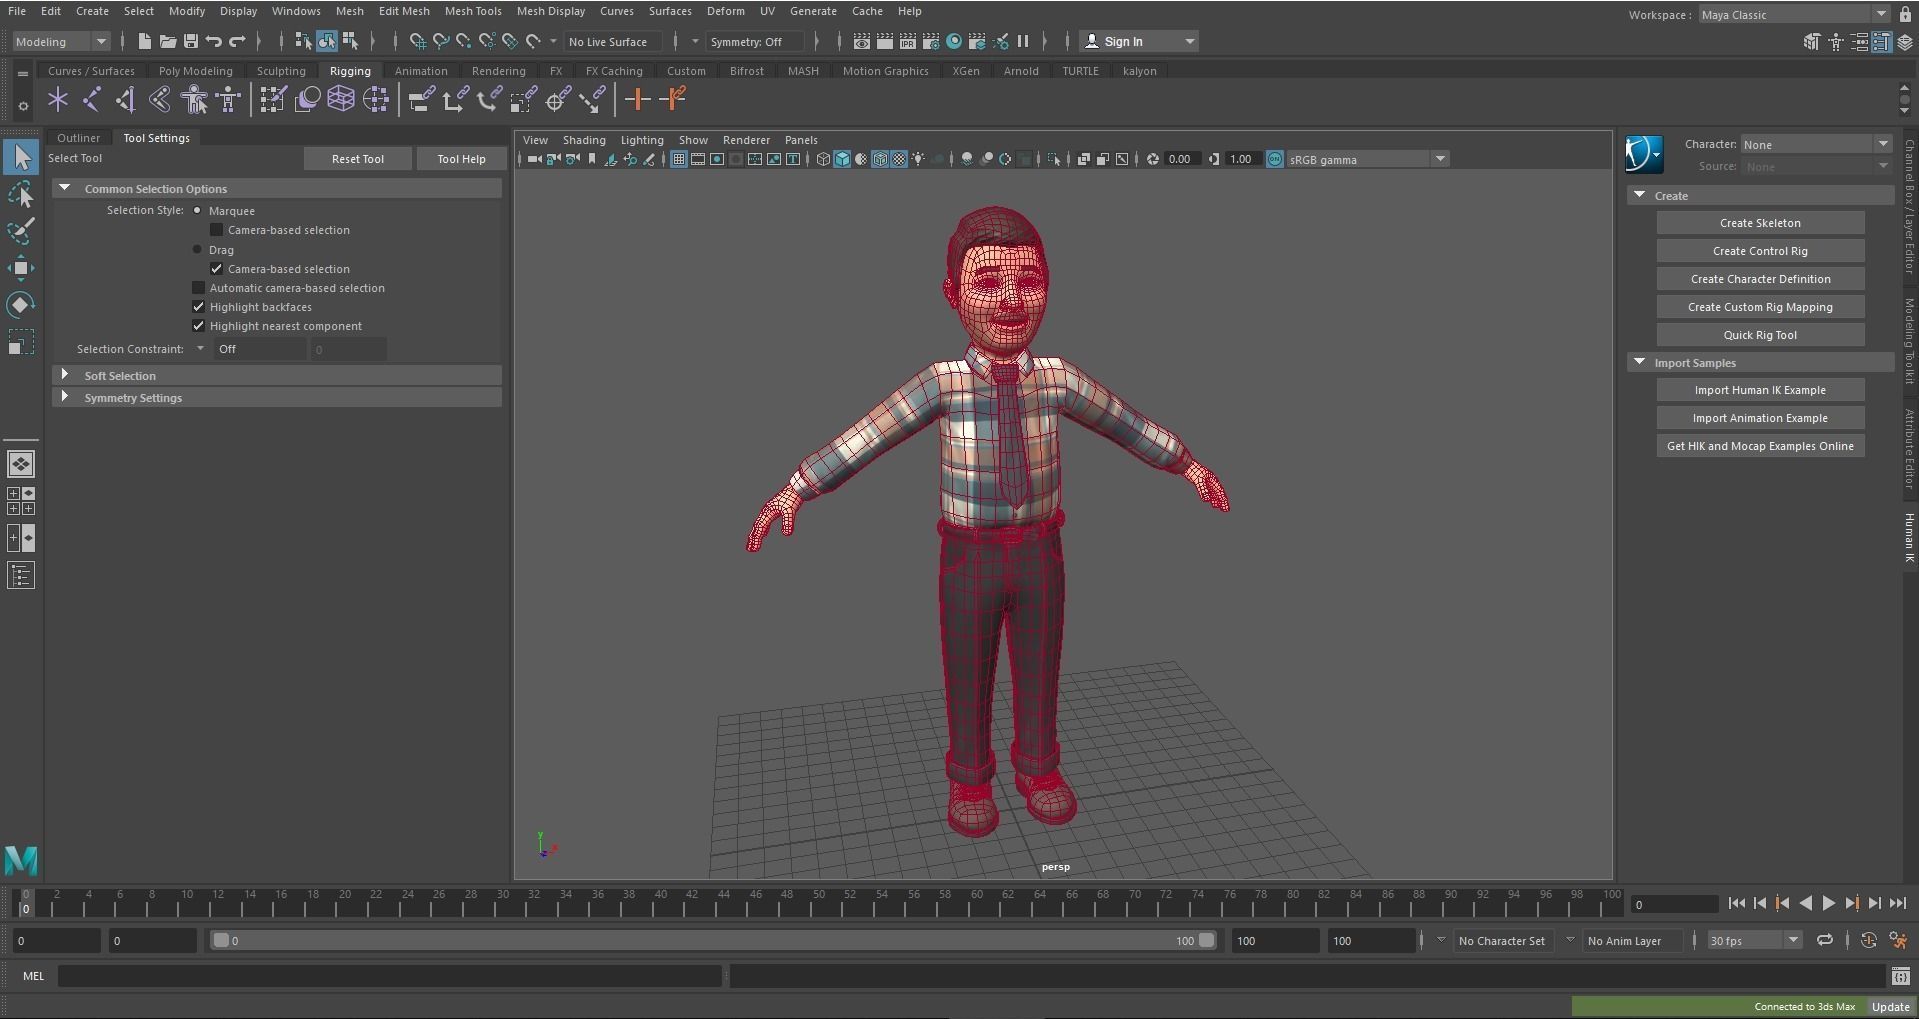Click the New Scene icon
Image resolution: width=1919 pixels, height=1019 pixels.
point(144,41)
